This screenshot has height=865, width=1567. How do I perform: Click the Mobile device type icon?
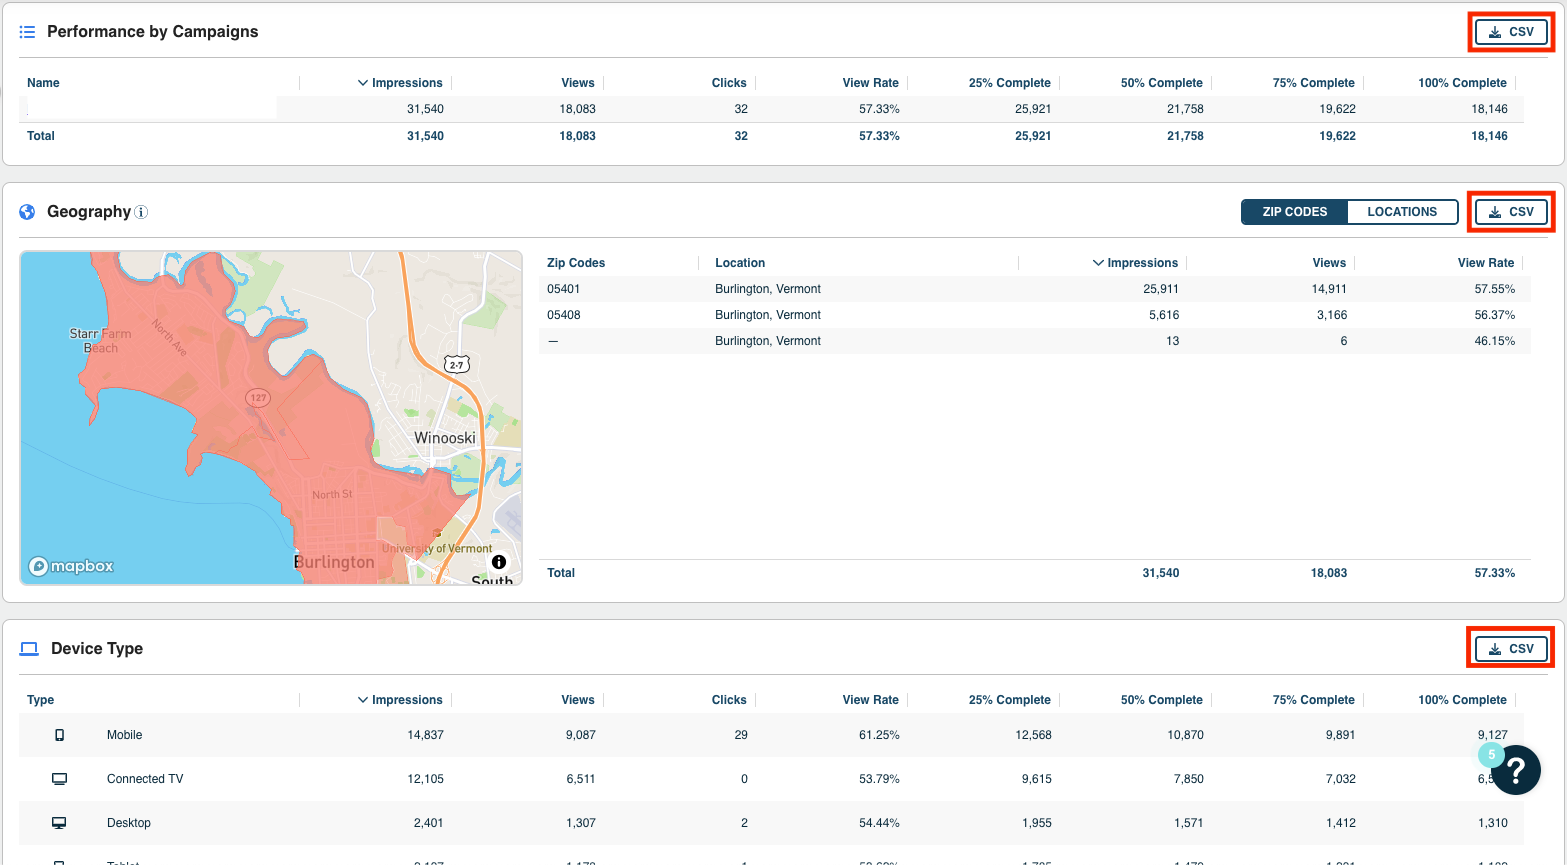click(x=60, y=735)
